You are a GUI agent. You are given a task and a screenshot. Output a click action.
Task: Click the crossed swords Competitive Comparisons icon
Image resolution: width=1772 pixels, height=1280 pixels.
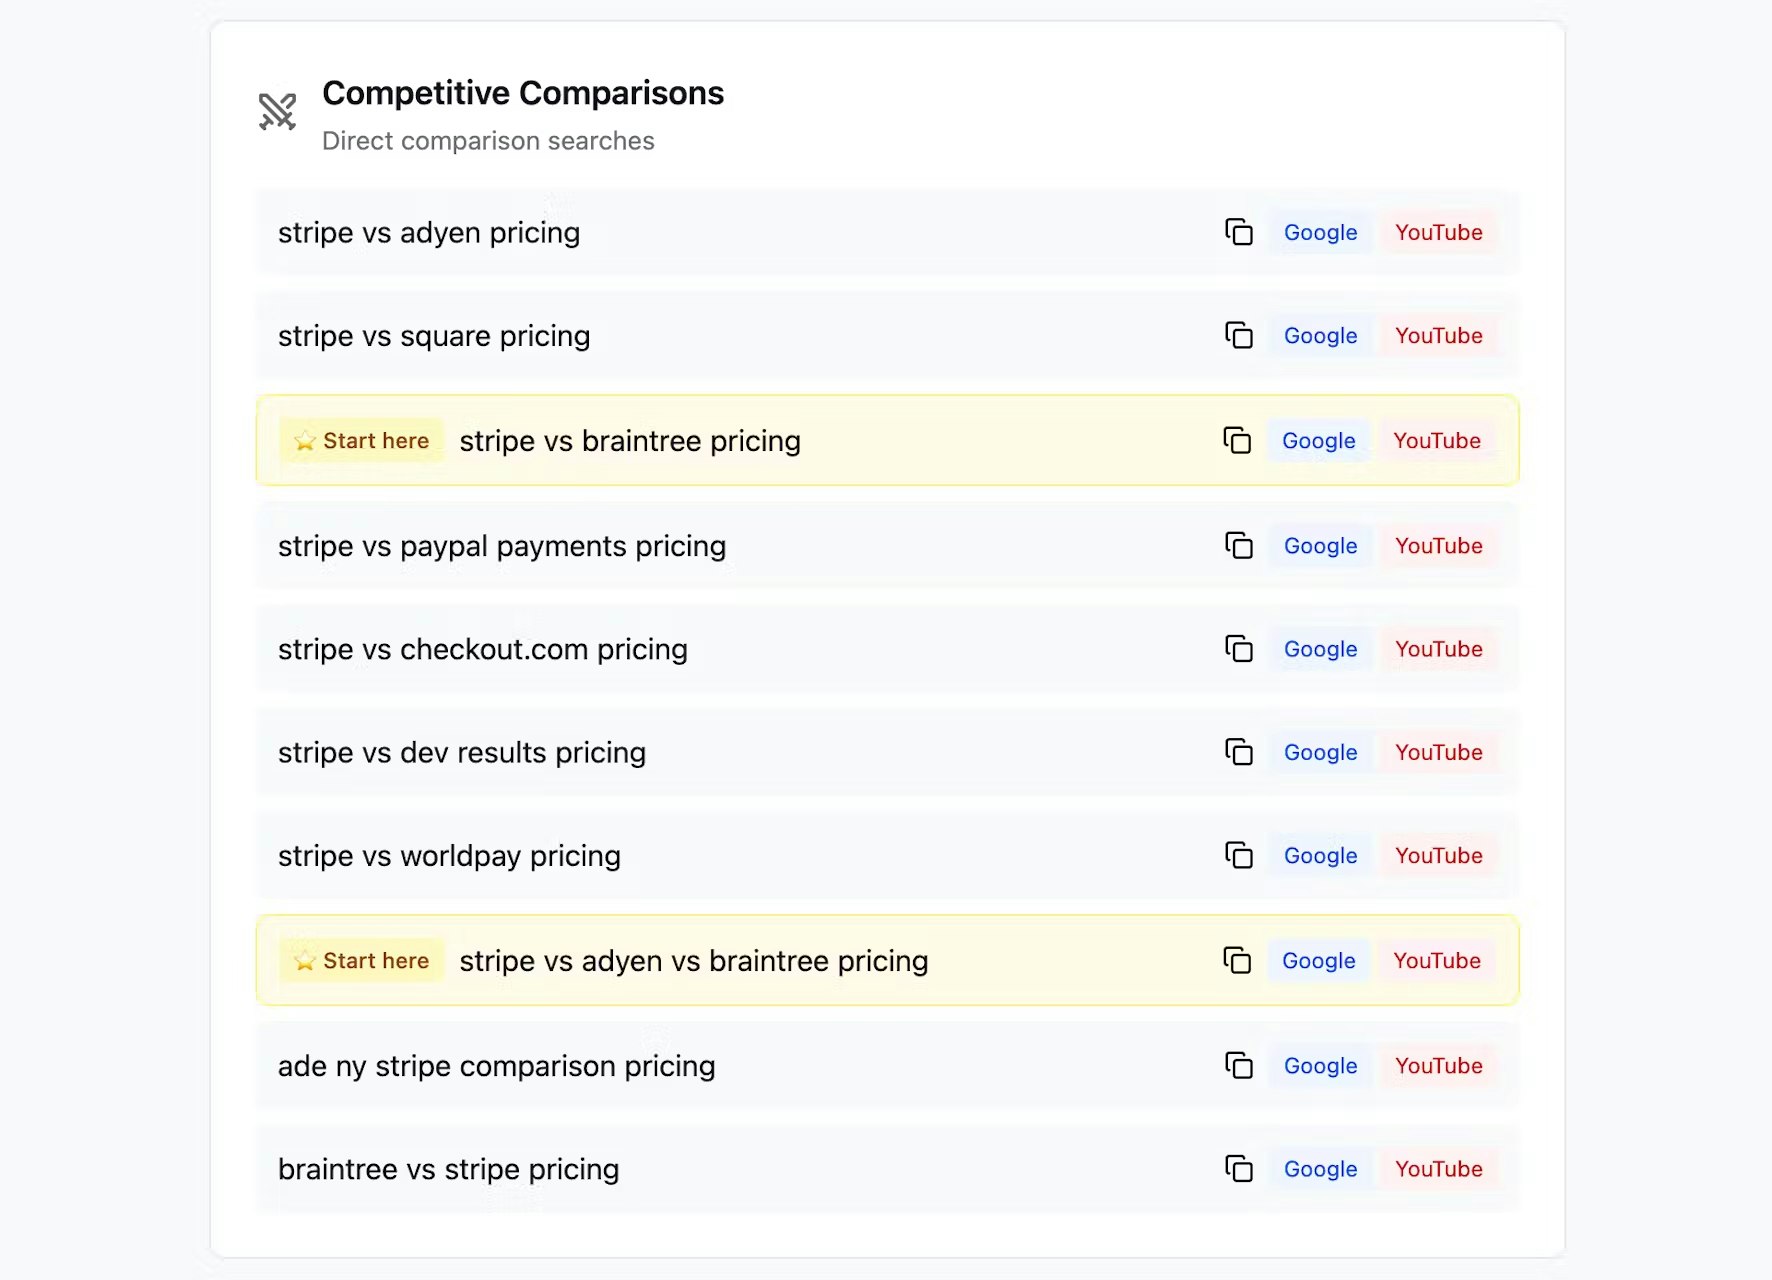(x=275, y=112)
